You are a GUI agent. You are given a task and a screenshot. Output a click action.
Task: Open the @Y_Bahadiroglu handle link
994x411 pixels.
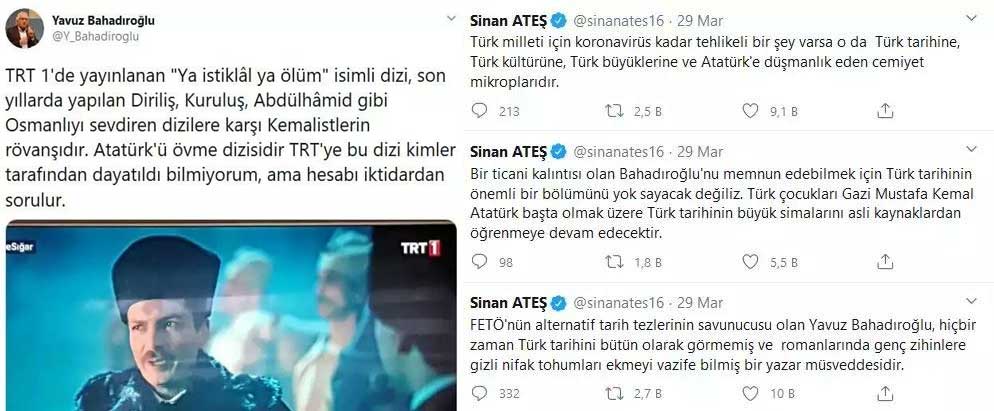[95, 37]
